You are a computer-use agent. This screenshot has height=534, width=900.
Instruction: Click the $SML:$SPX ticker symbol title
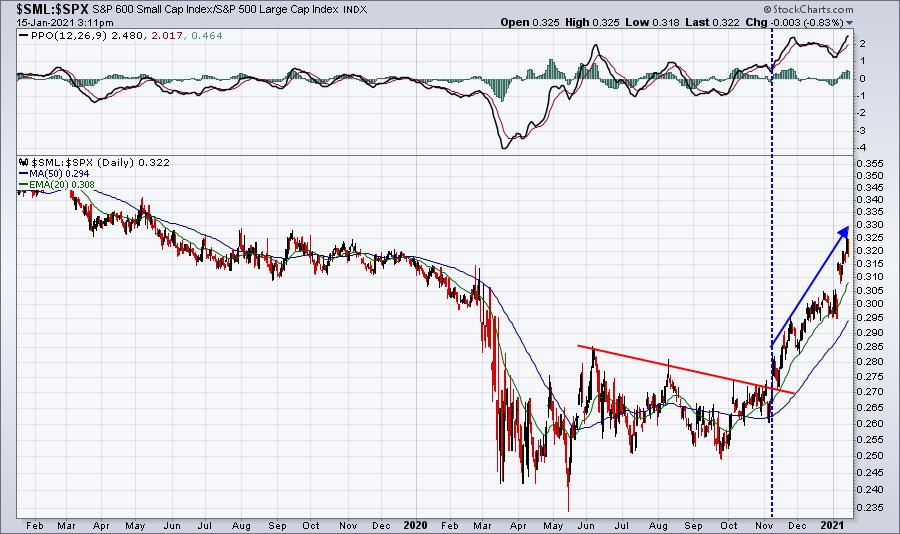pyautogui.click(x=43, y=8)
